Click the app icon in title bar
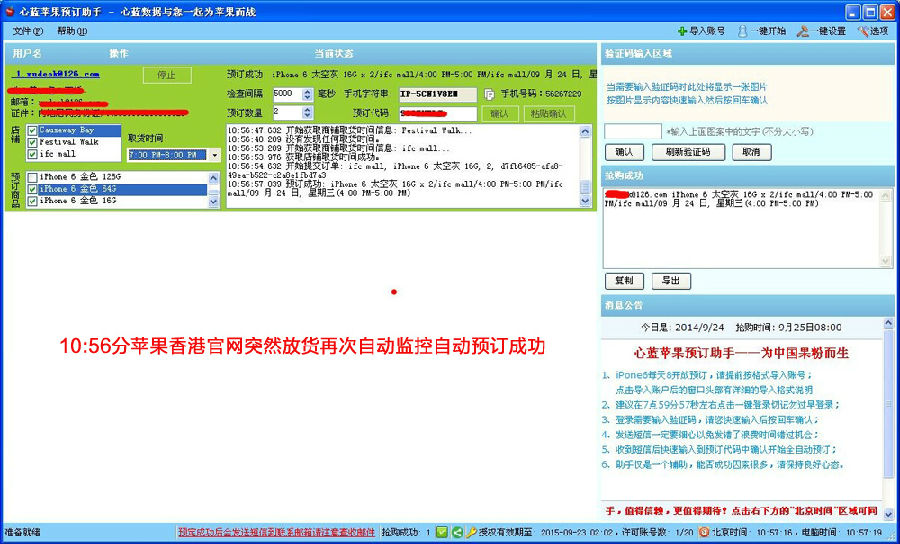The width and height of the screenshot is (900, 544). pyautogui.click(x=9, y=11)
